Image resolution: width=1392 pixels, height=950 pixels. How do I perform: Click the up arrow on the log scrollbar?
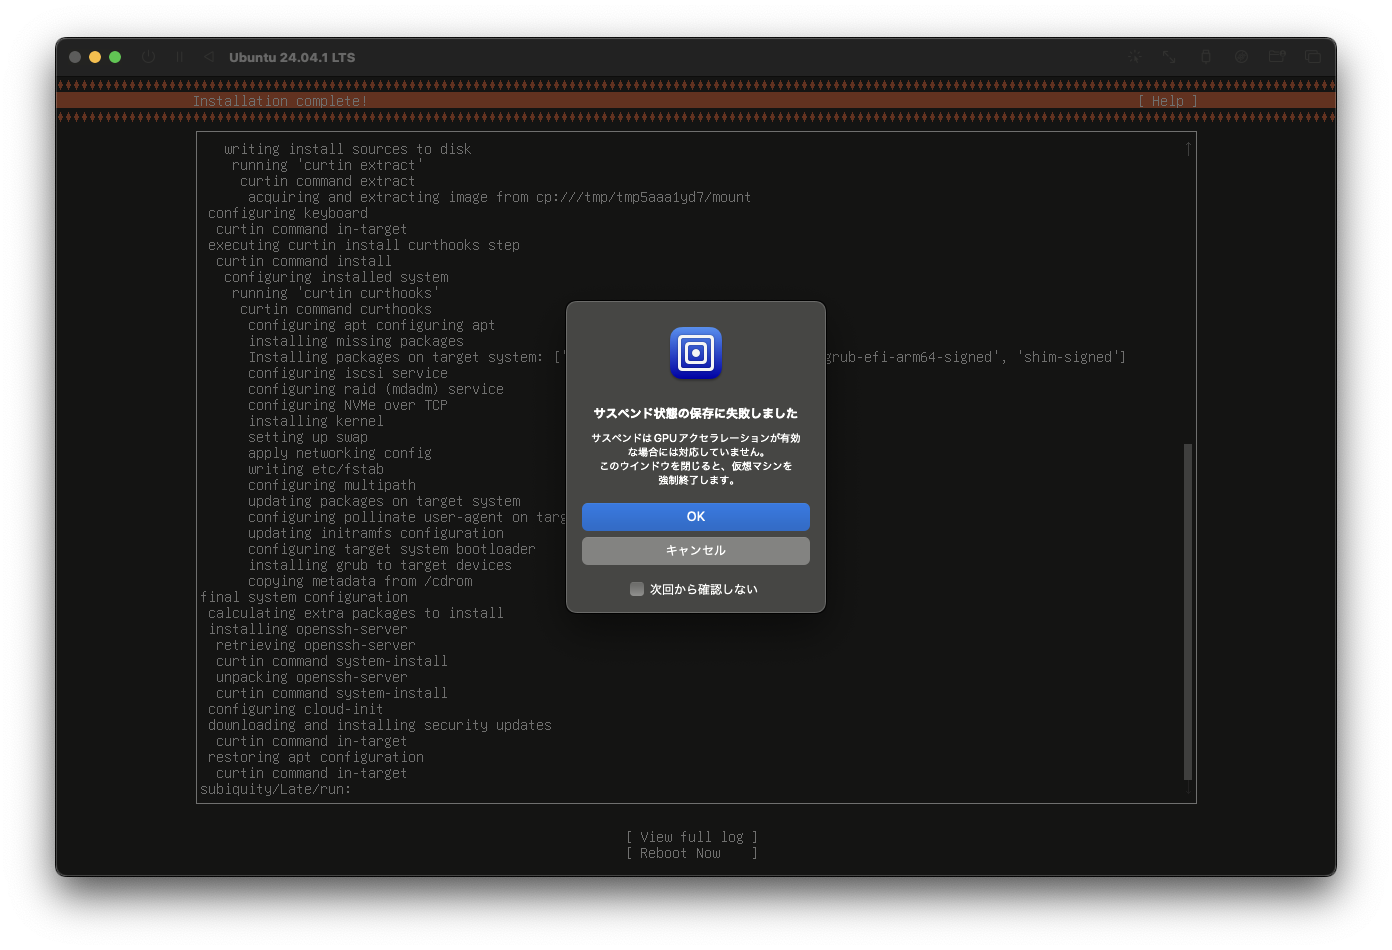pos(1187,147)
